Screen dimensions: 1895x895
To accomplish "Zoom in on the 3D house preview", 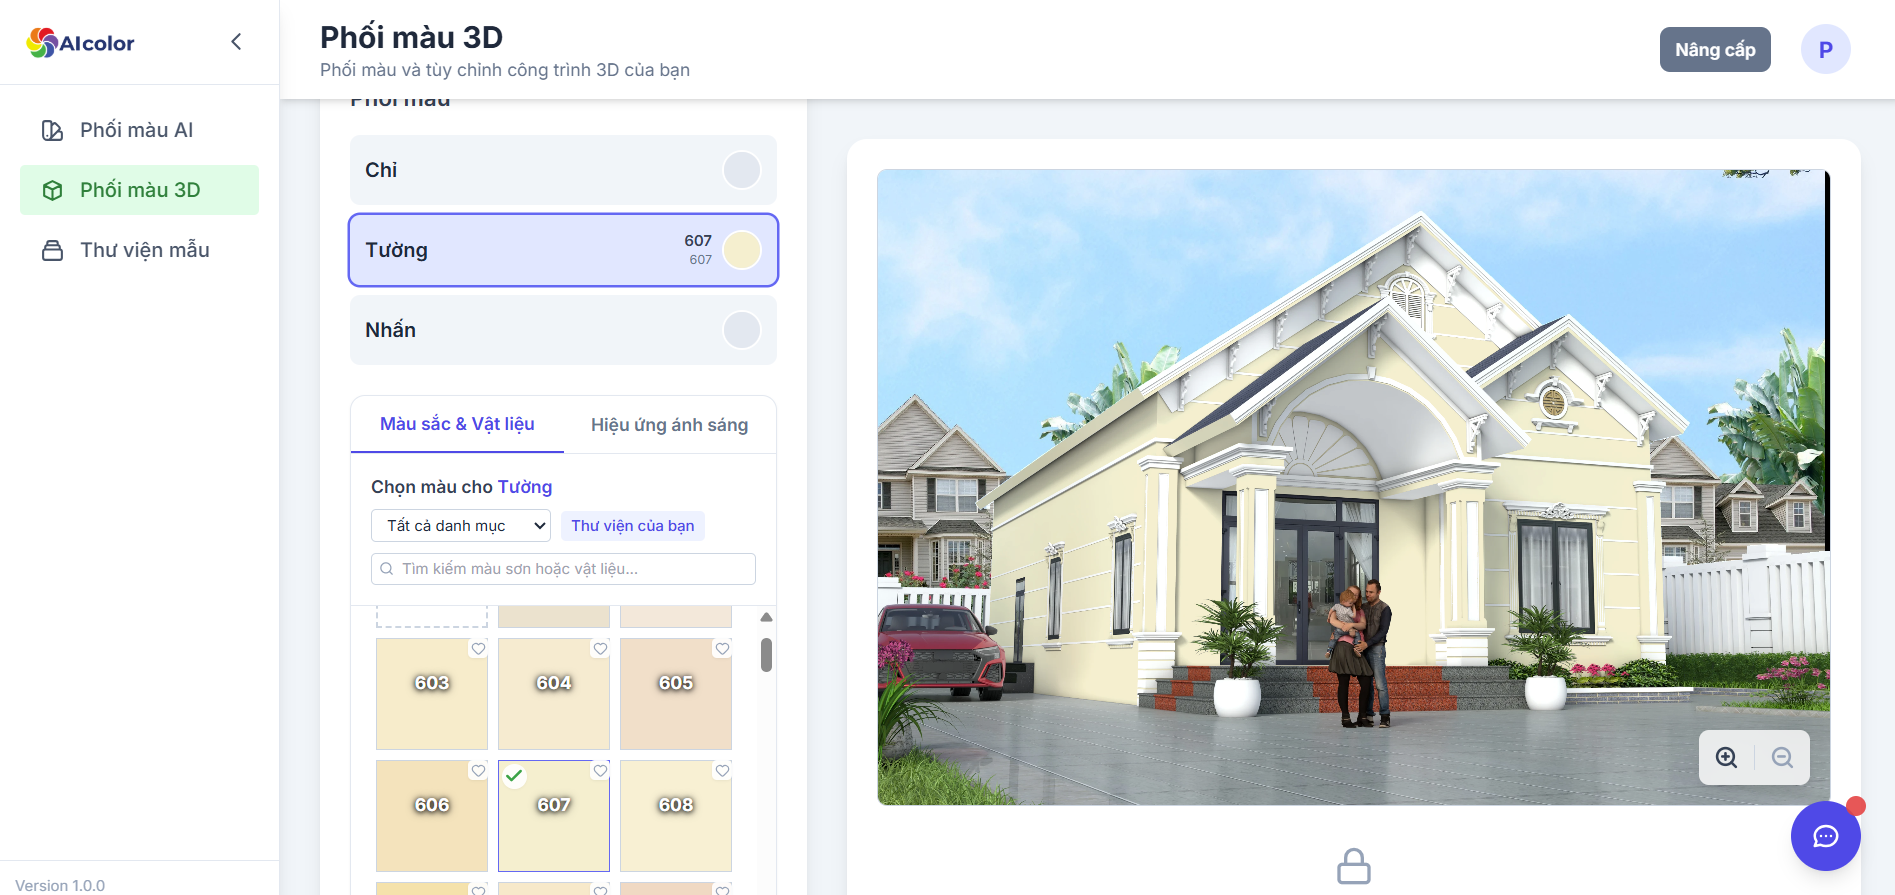I will pos(1726,757).
